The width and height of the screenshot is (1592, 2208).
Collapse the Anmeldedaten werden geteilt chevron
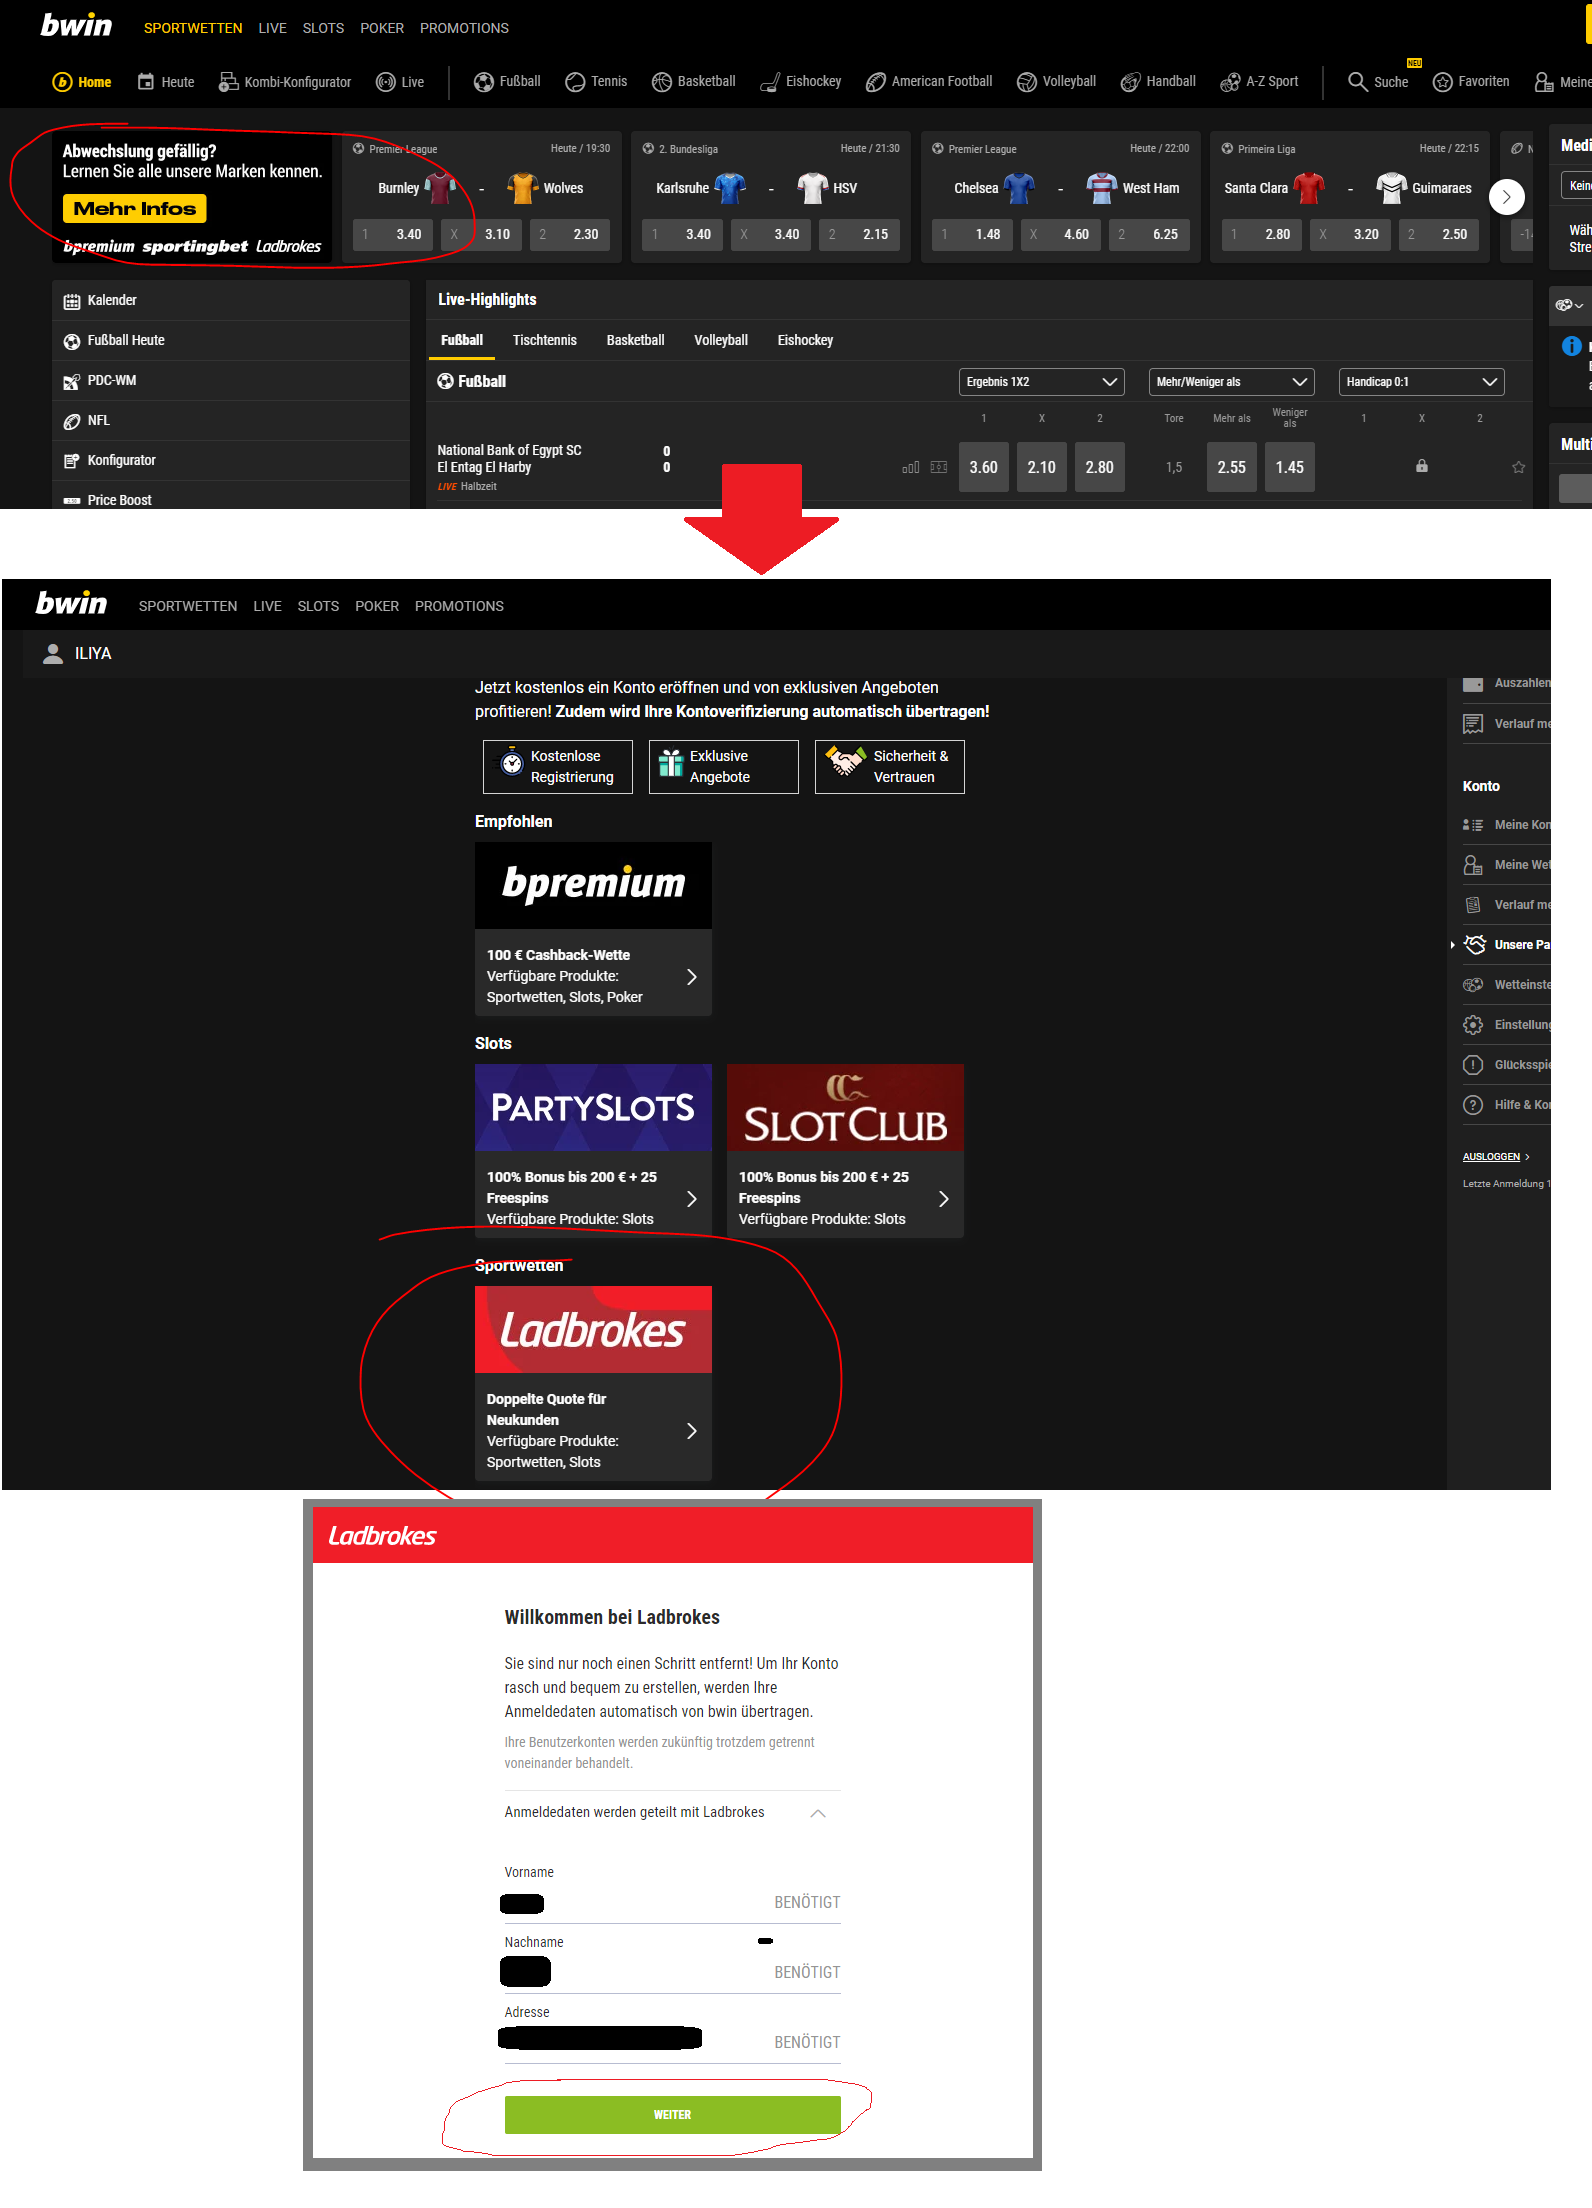pyautogui.click(x=818, y=1813)
